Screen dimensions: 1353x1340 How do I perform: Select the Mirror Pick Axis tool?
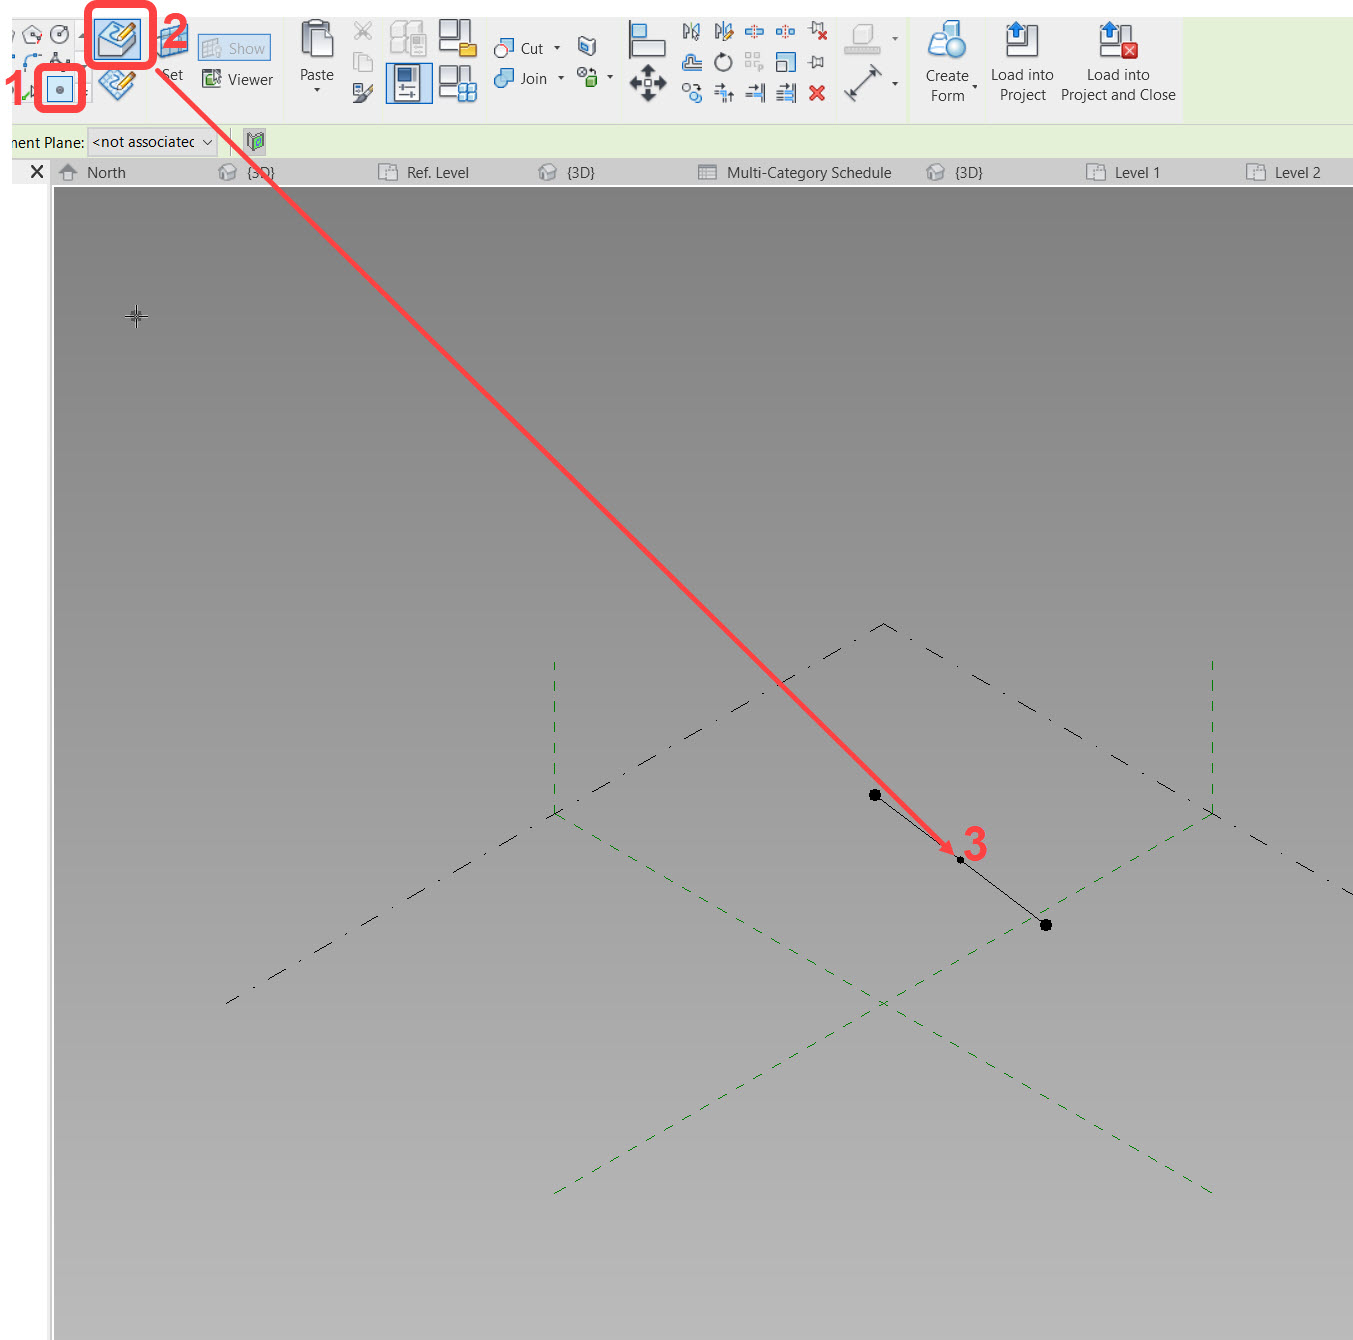(x=692, y=31)
